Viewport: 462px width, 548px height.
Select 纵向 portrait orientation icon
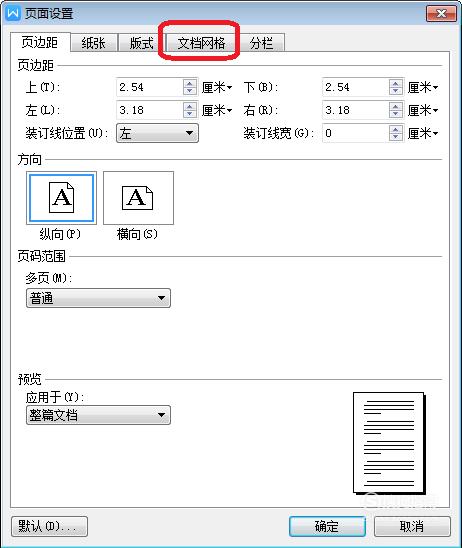(x=62, y=198)
